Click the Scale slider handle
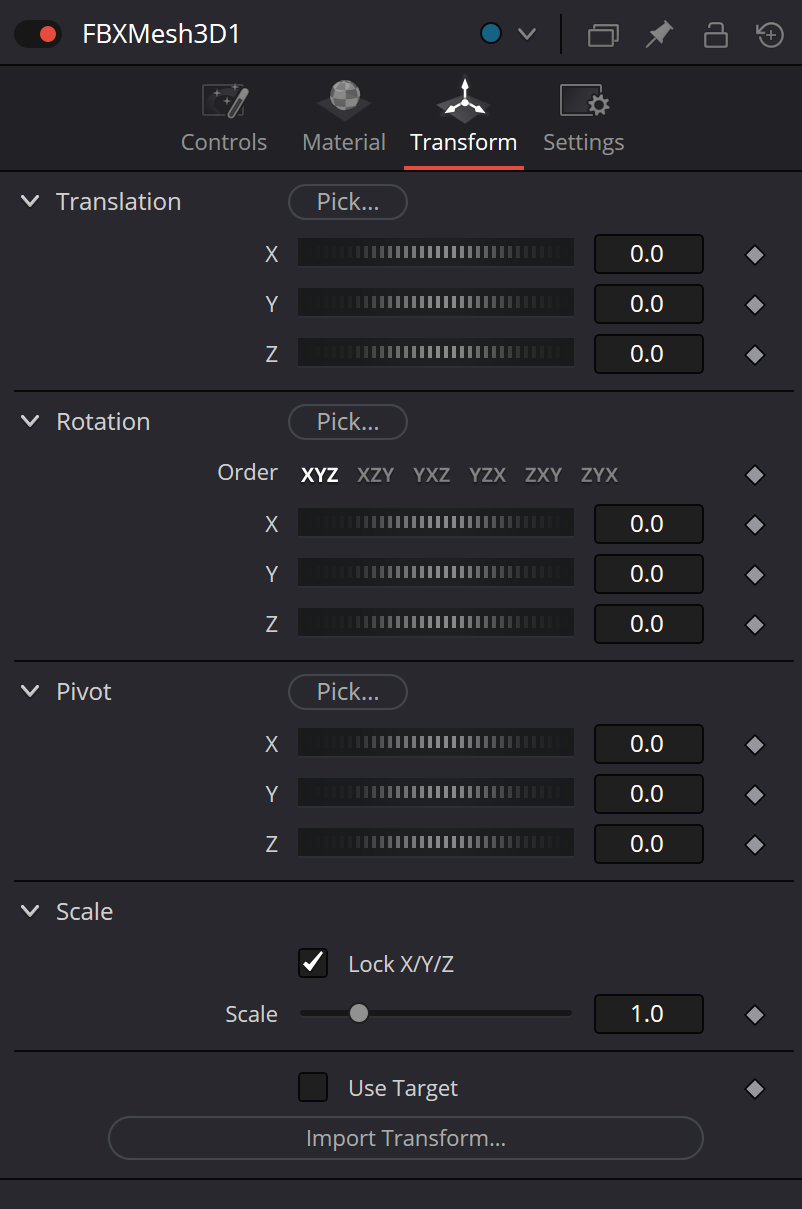 (359, 1013)
